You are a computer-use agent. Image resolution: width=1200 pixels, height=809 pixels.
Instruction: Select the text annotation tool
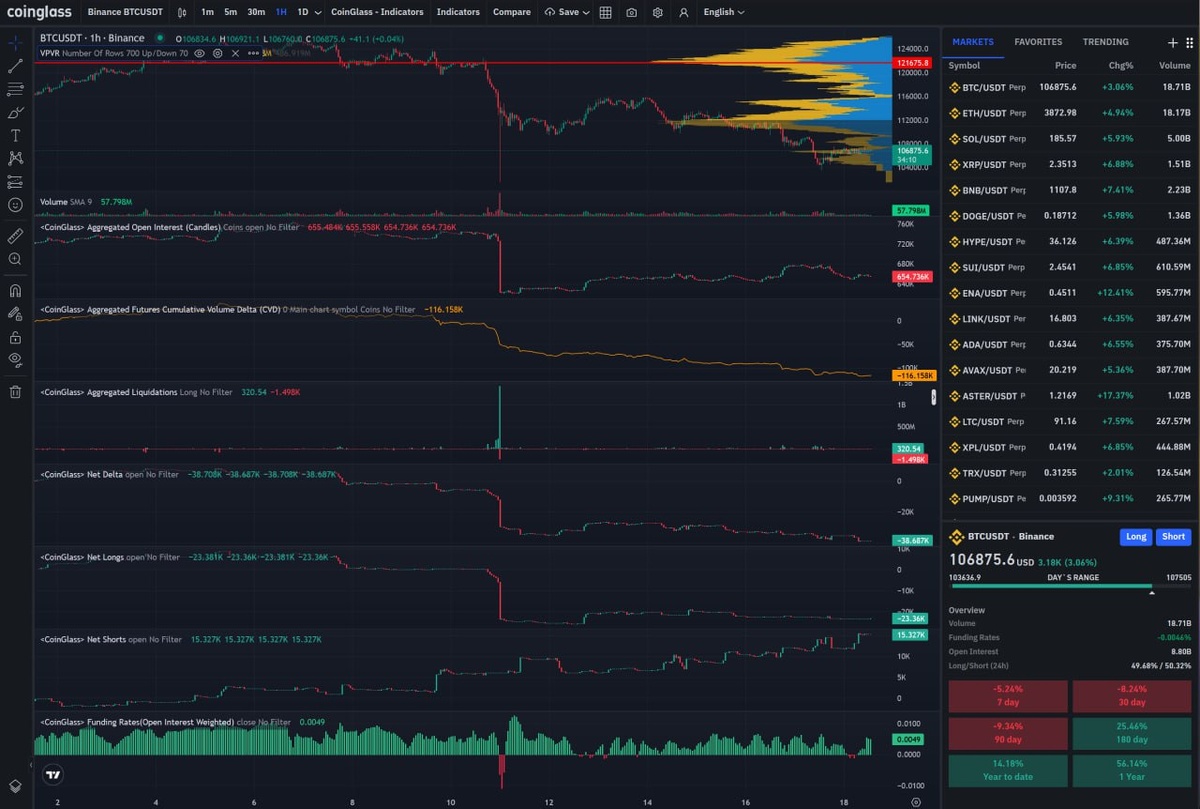(15, 135)
